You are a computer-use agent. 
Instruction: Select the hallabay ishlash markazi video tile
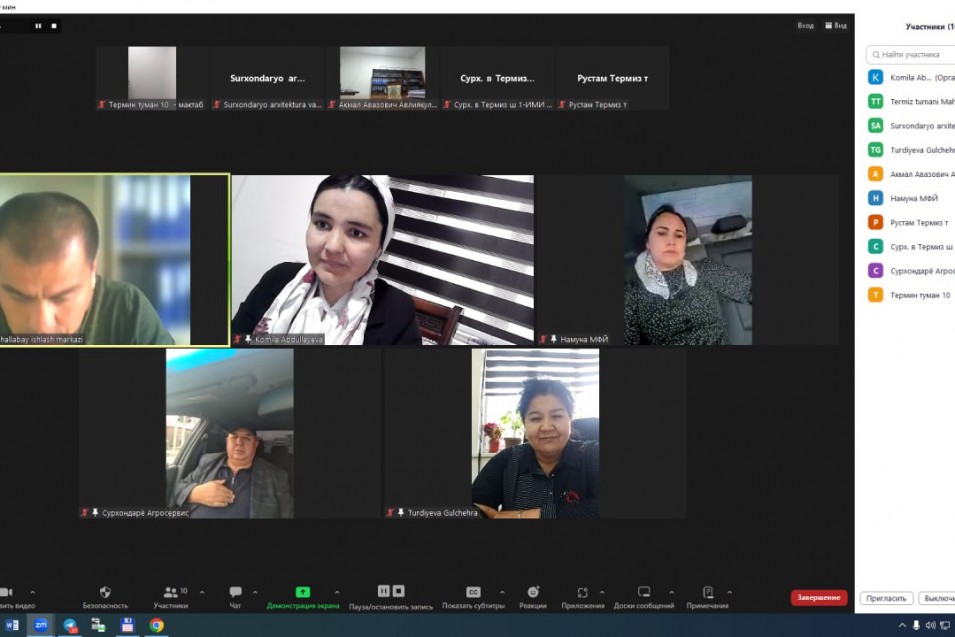pos(114,260)
